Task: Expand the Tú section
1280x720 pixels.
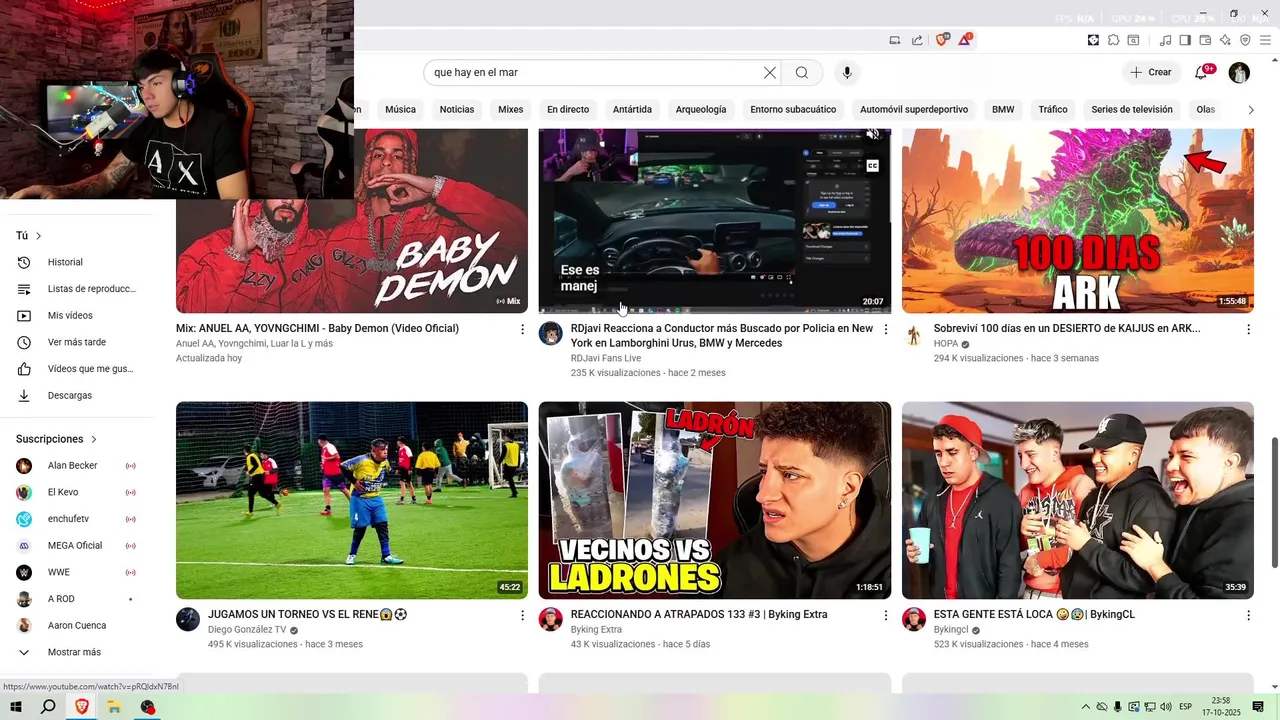Action: (29, 236)
